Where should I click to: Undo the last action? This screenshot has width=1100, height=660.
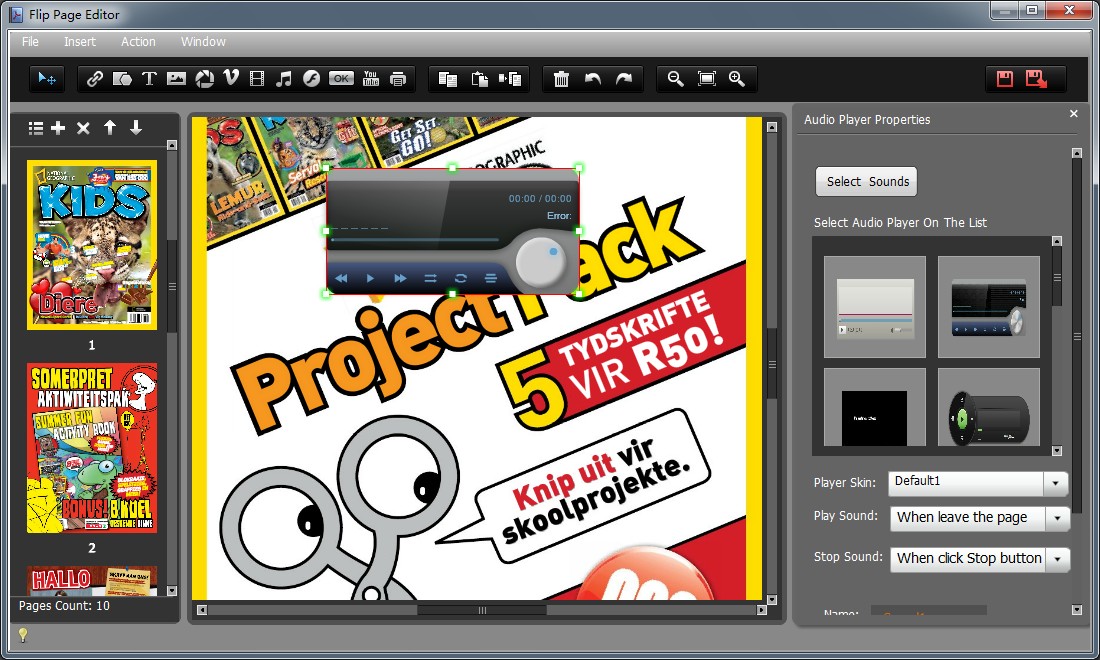point(593,79)
